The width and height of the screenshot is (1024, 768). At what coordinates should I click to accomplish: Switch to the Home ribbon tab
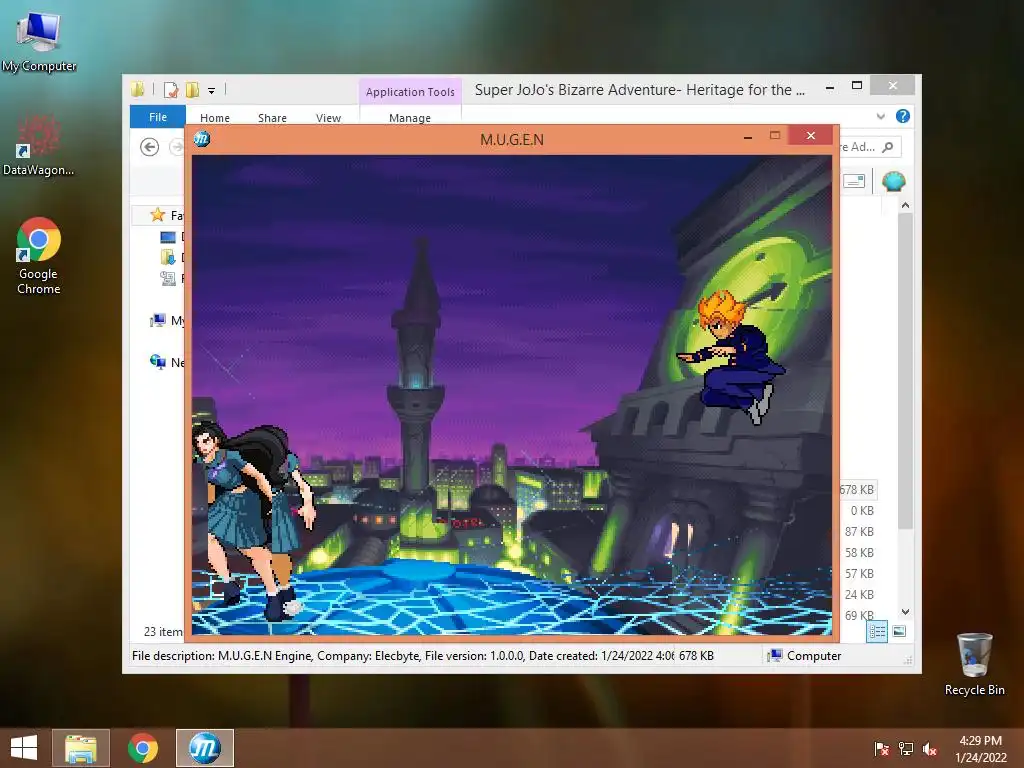pyautogui.click(x=215, y=118)
